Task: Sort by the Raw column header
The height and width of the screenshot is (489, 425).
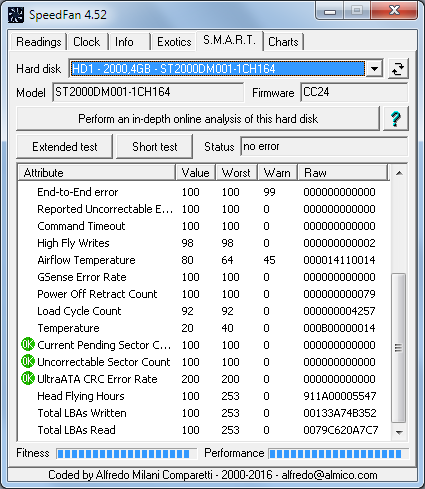Action: pyautogui.click(x=343, y=173)
